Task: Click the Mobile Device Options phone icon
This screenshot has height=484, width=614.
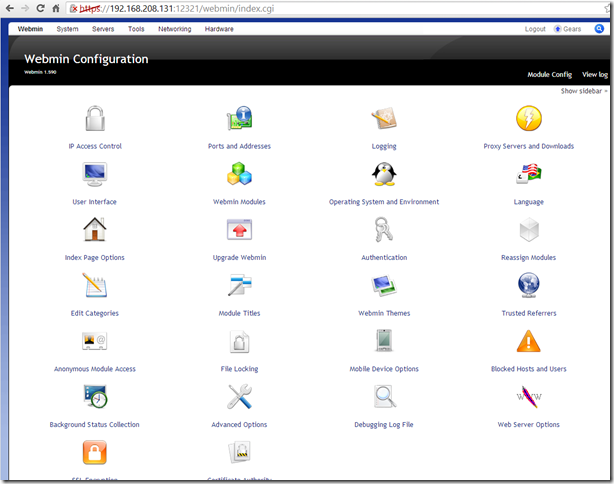Action: coord(384,341)
